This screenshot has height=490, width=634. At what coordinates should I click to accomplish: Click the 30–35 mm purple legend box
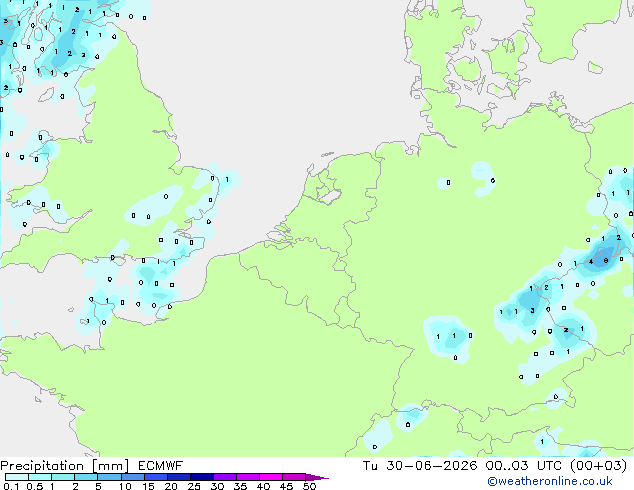point(225,477)
